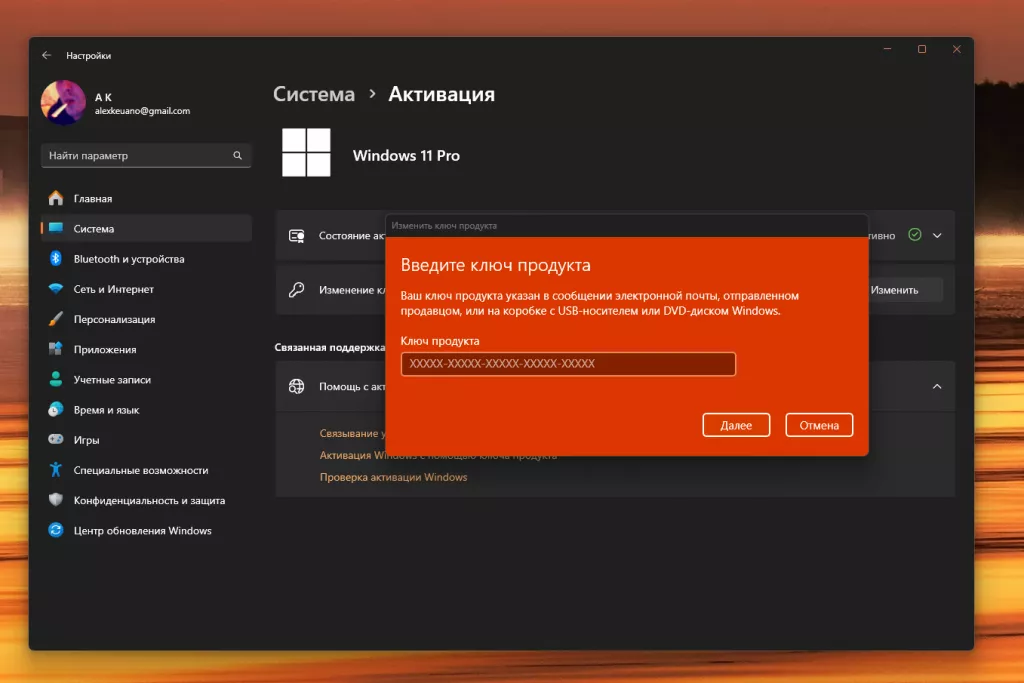Viewport: 1024px width, 683px height.
Task: Click inside the Ключ продукта input field
Action: click(567, 364)
